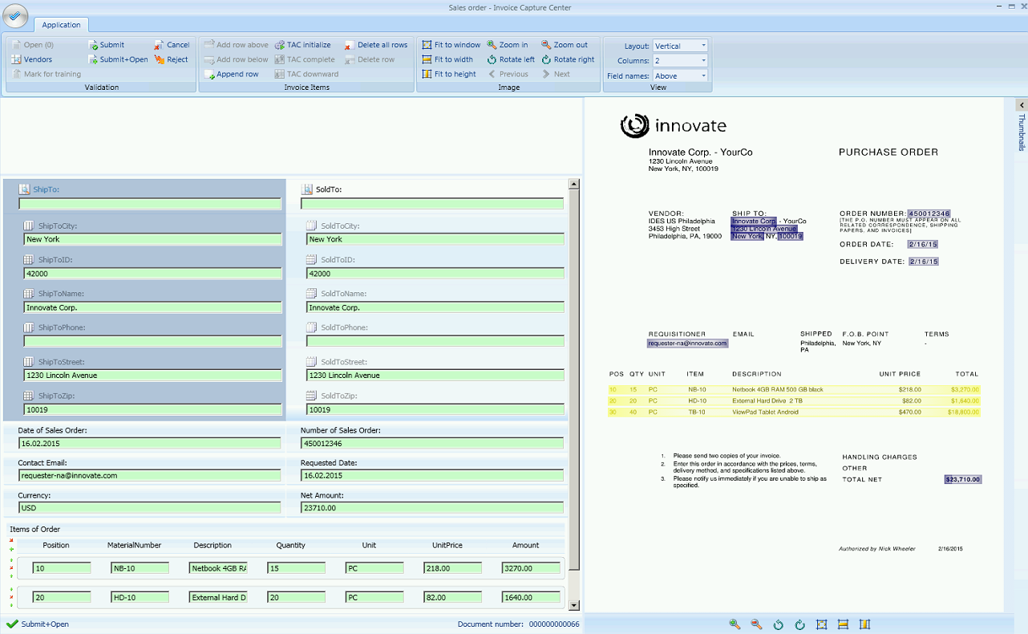Click rotate left icon below document
Image resolution: width=1028 pixels, height=634 pixels.
778,624
